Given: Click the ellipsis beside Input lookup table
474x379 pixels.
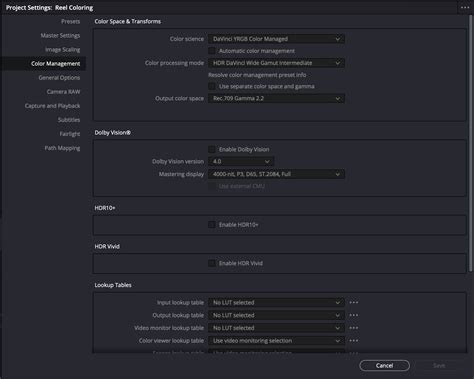Looking at the screenshot, I should [354, 302].
